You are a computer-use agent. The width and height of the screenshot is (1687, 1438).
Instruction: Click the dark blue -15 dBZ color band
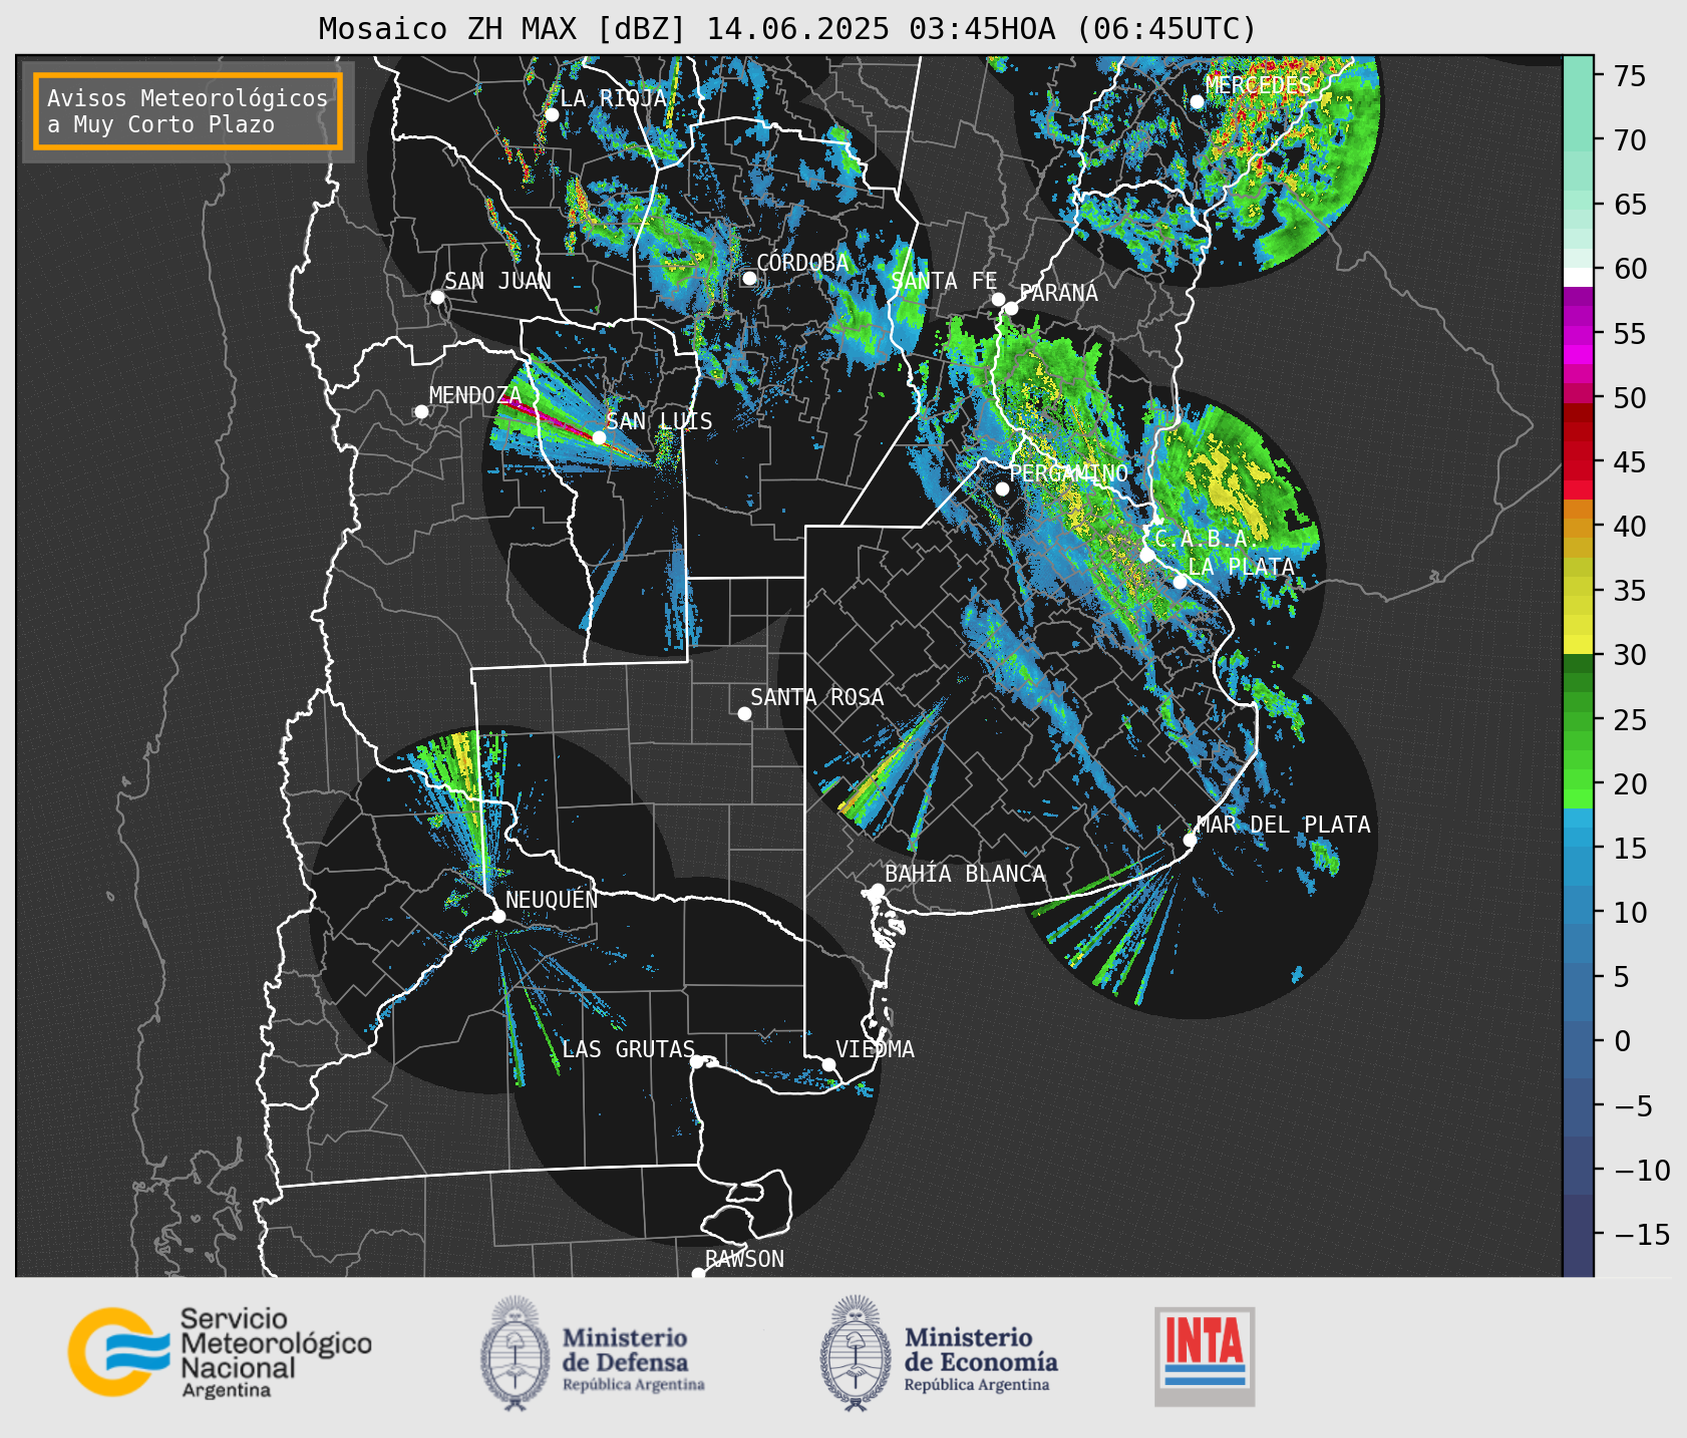point(1578,1234)
